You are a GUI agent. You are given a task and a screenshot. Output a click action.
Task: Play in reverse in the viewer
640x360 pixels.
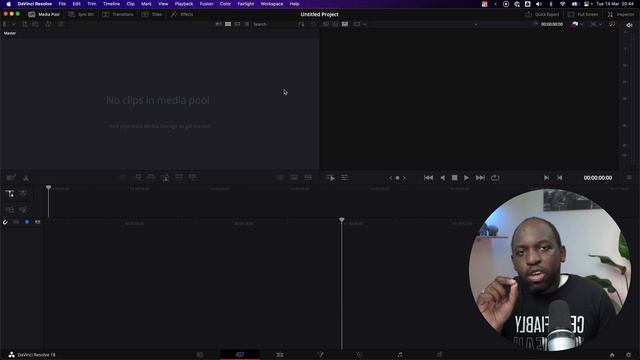pyautogui.click(x=442, y=178)
